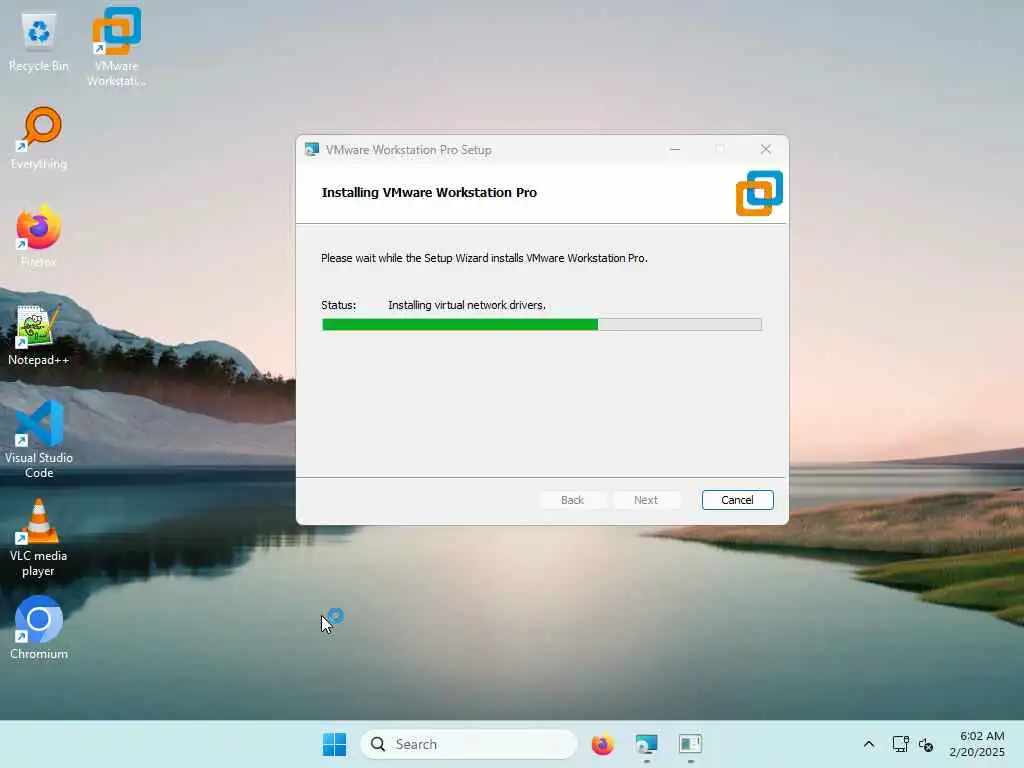This screenshot has width=1024, height=768.
Task: Click the 'Status:' label in the installer
Action: (x=338, y=305)
